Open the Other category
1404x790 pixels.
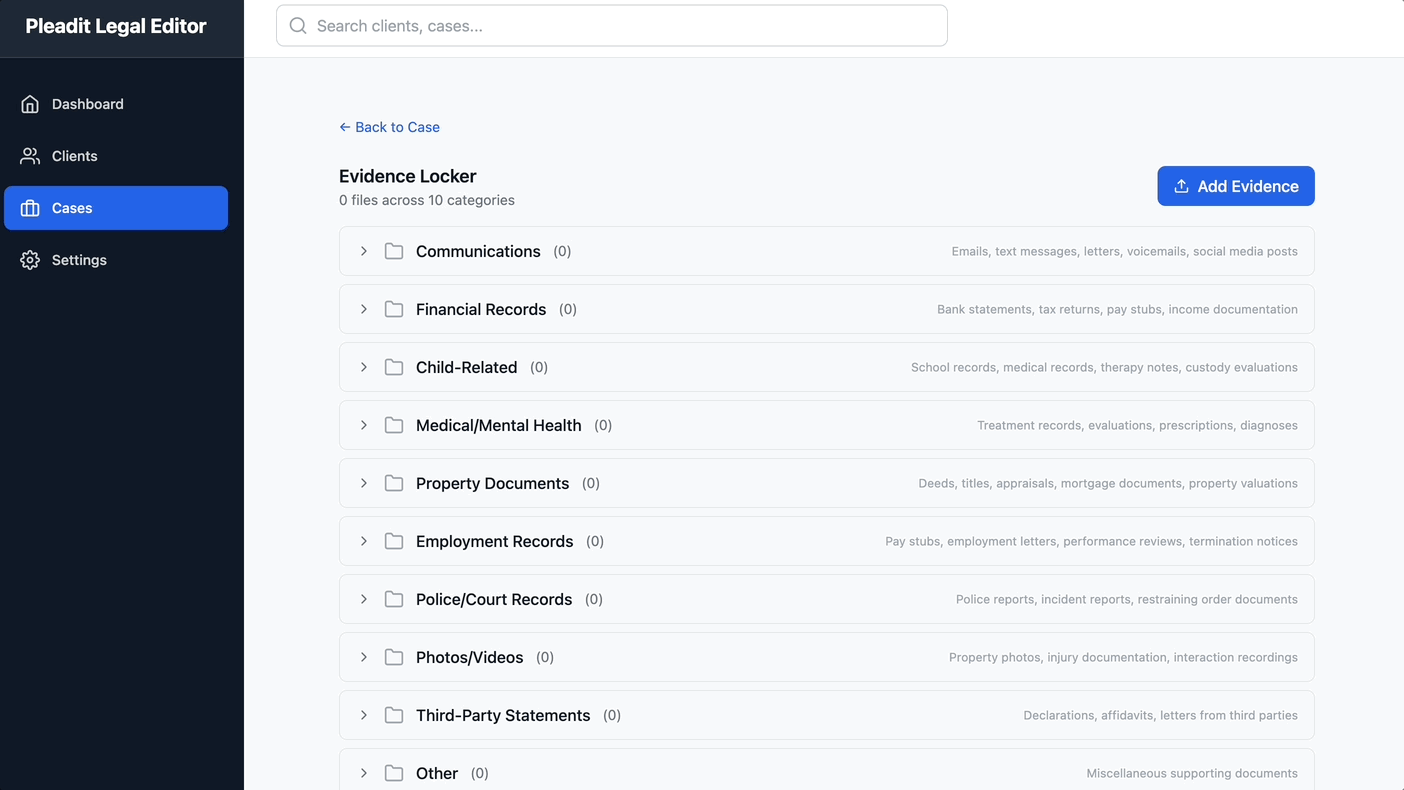tap(364, 773)
